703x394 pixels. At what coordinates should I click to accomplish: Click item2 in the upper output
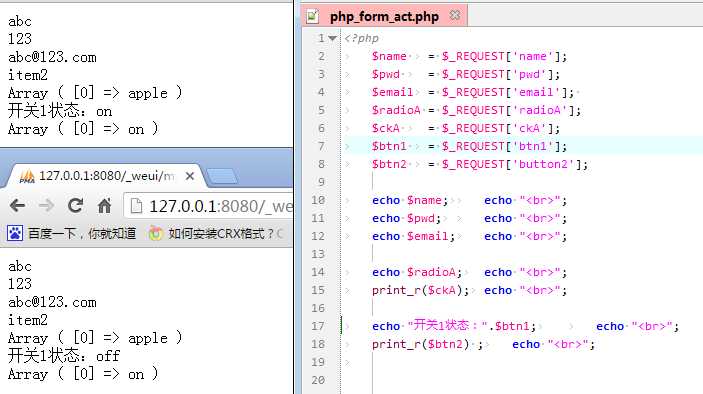click(28, 75)
